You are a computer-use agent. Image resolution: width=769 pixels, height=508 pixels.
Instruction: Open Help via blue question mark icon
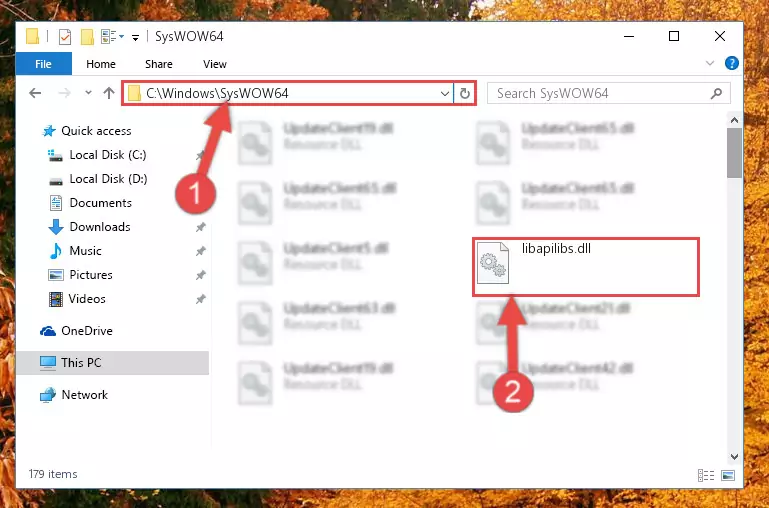(x=731, y=63)
